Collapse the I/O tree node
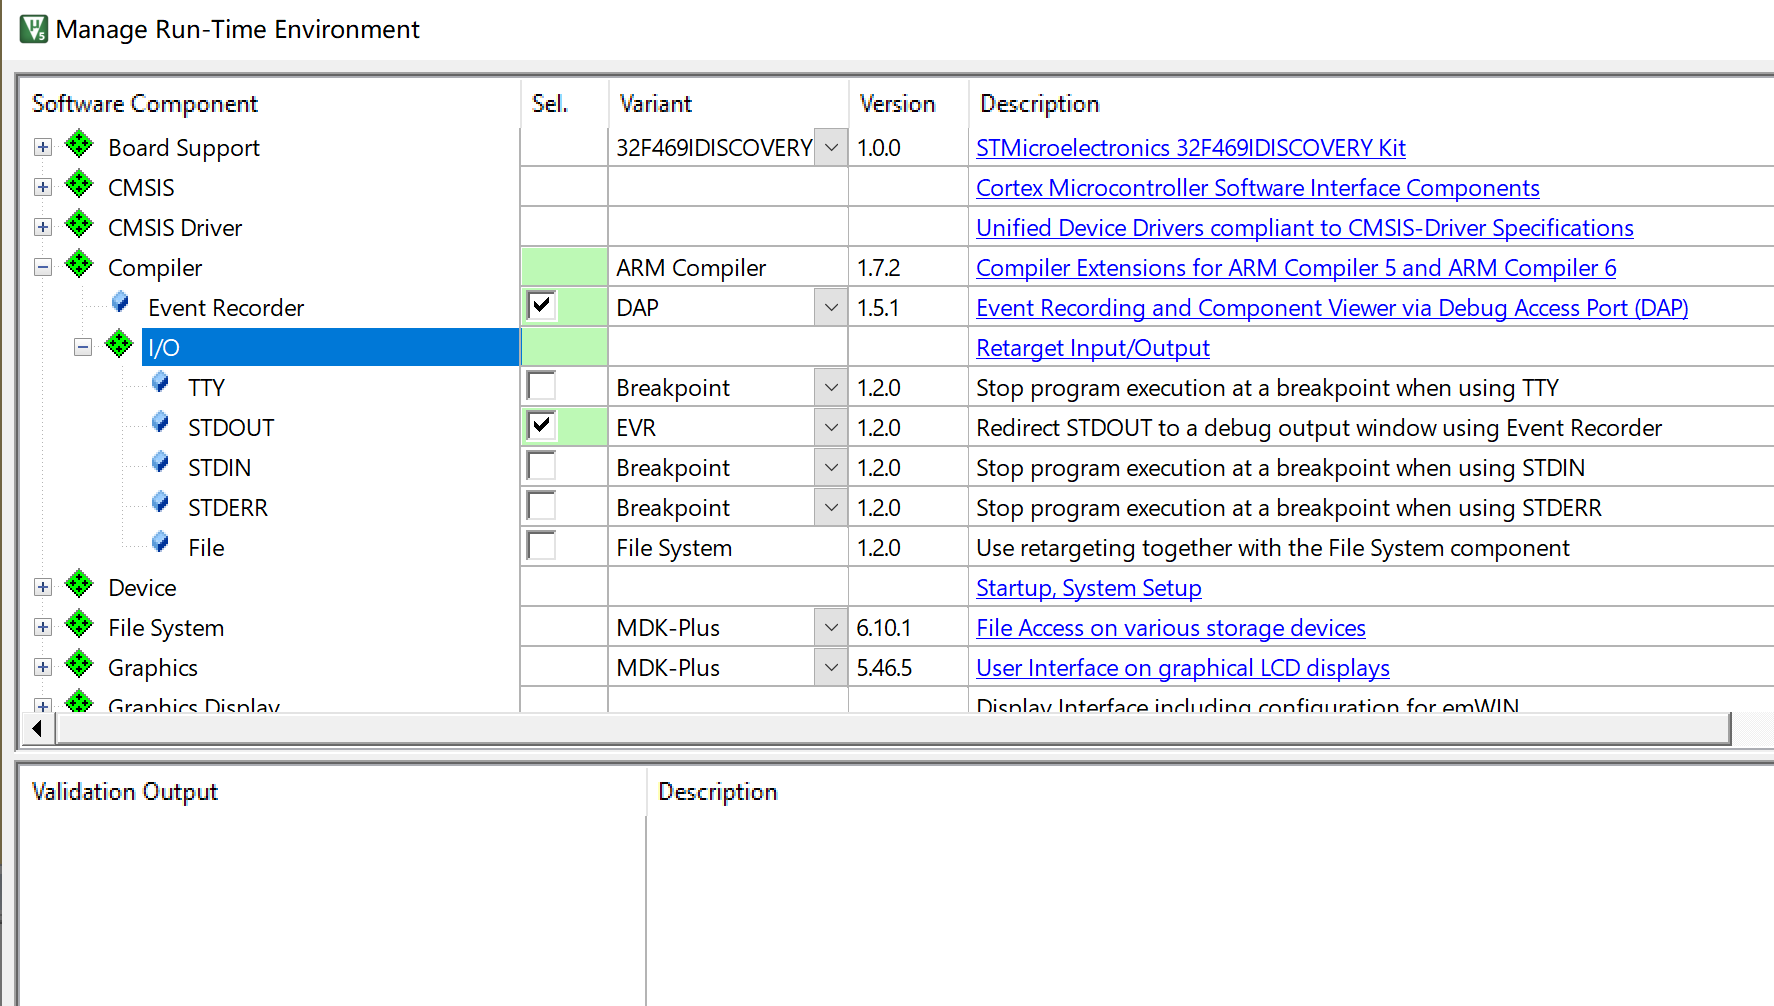The height and width of the screenshot is (1006, 1774). point(83,347)
